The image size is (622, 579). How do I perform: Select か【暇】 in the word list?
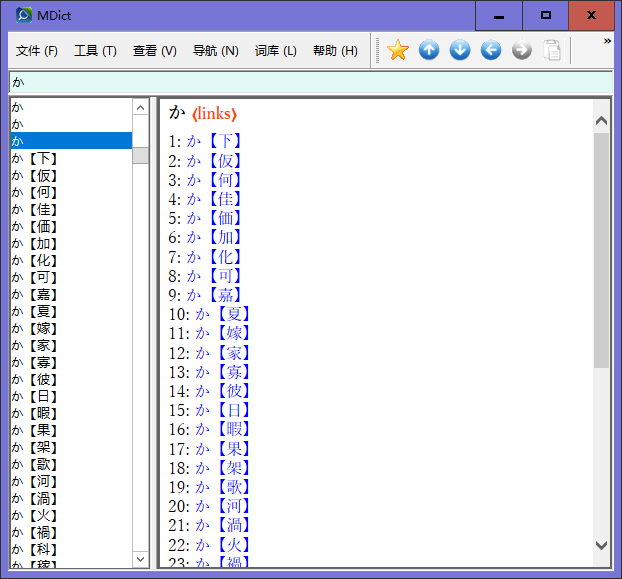[71, 413]
